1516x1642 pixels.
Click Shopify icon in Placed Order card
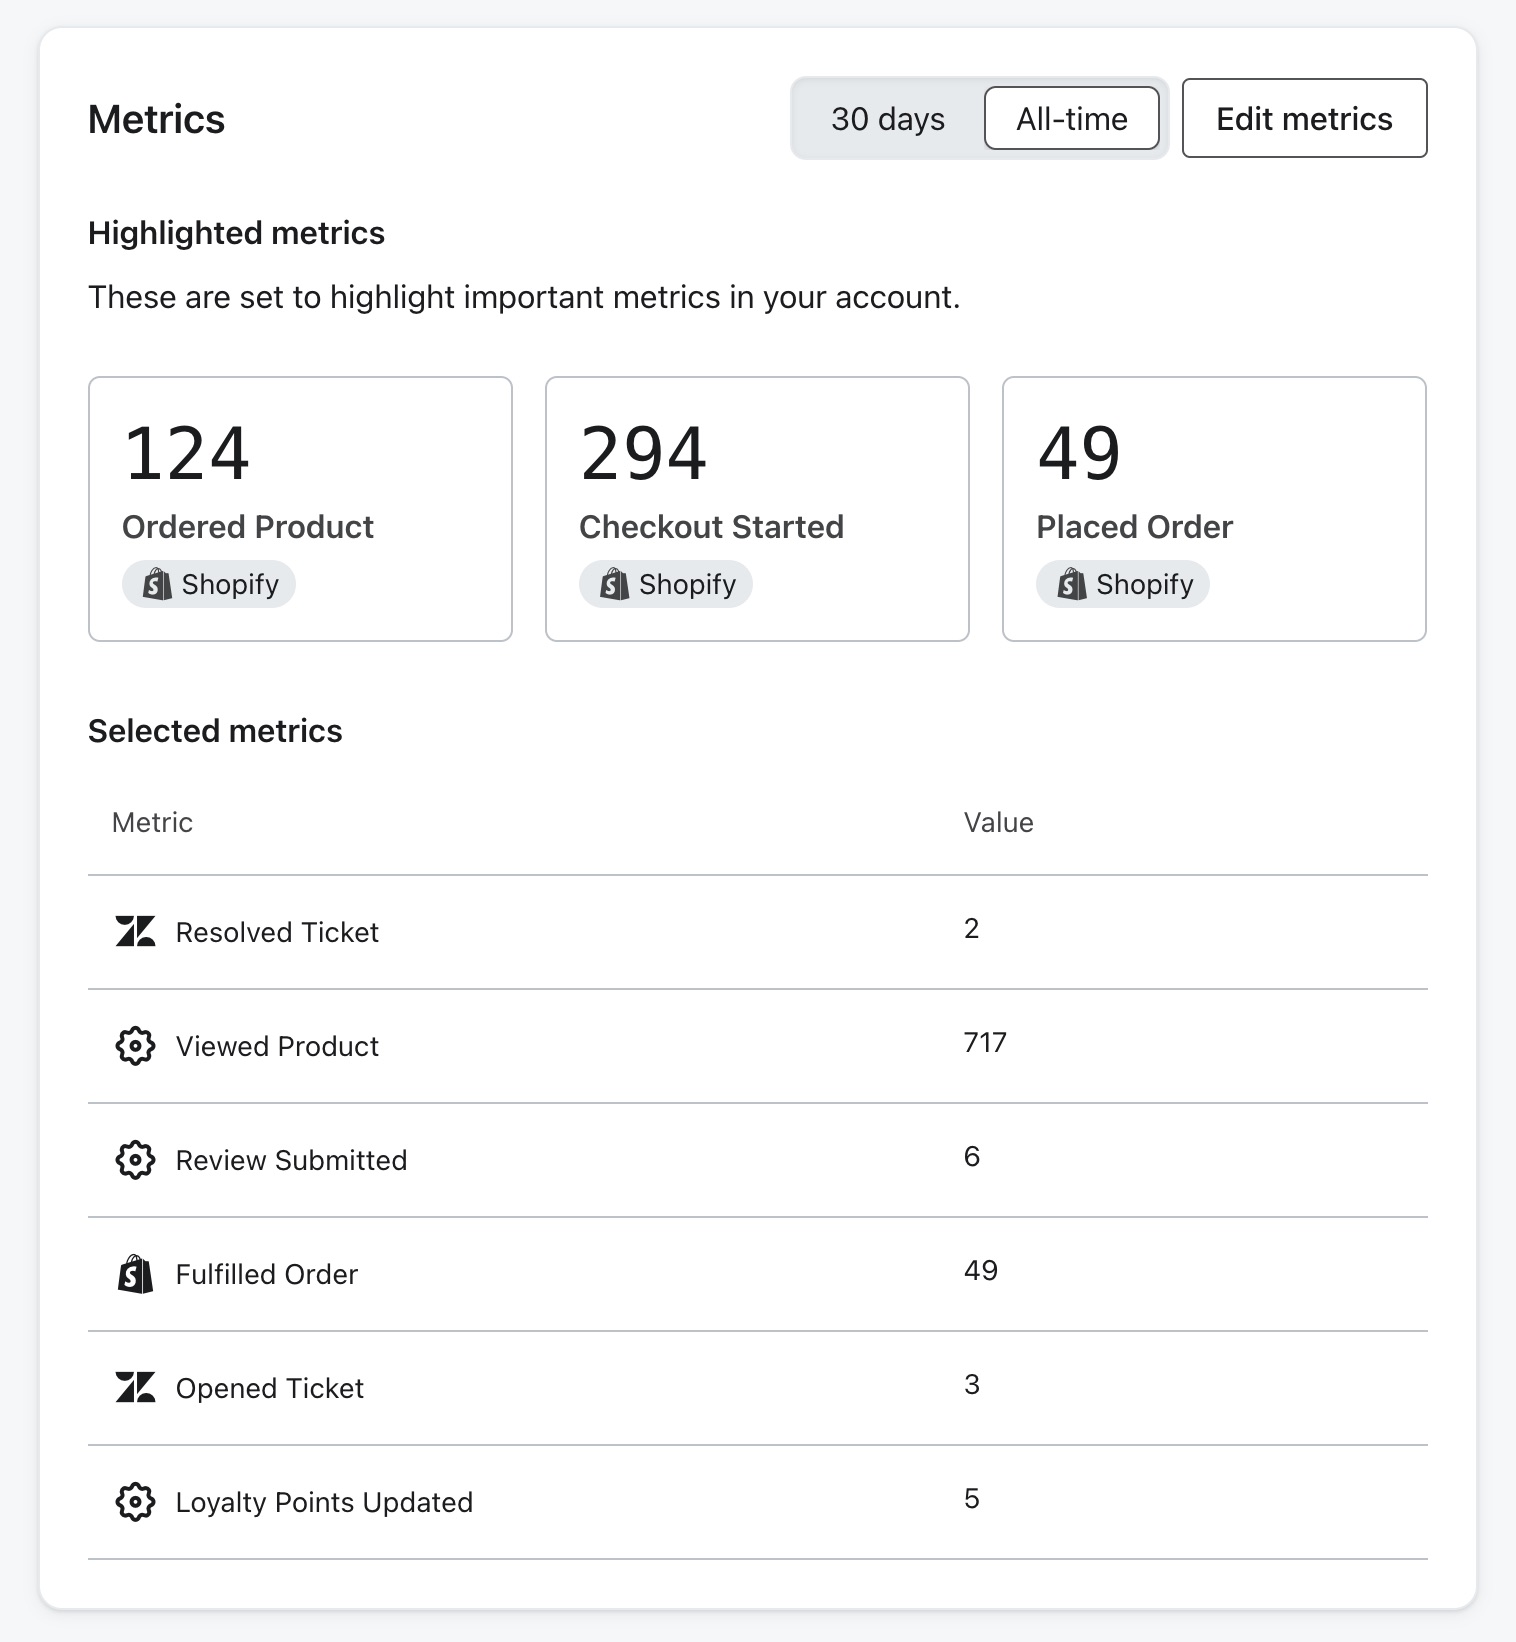click(x=1071, y=584)
